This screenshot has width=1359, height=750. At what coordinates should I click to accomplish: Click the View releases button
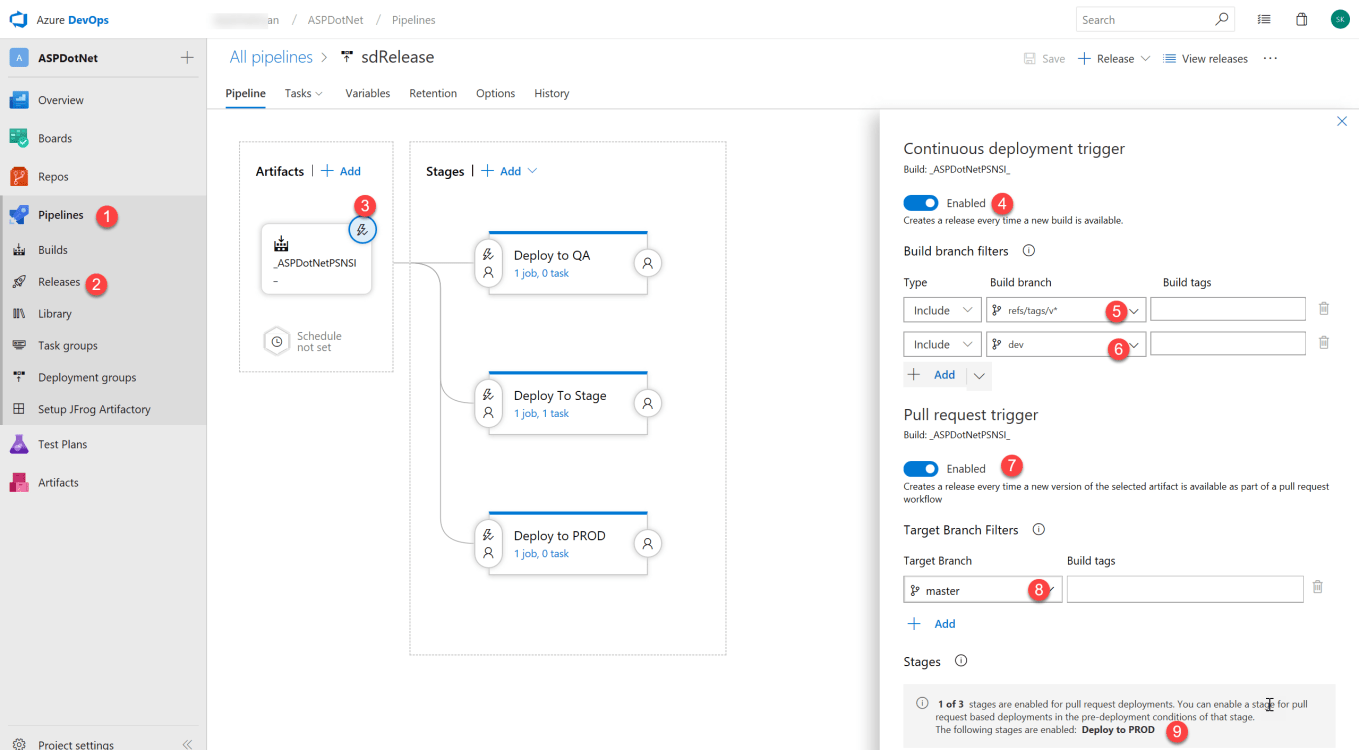[1205, 59]
